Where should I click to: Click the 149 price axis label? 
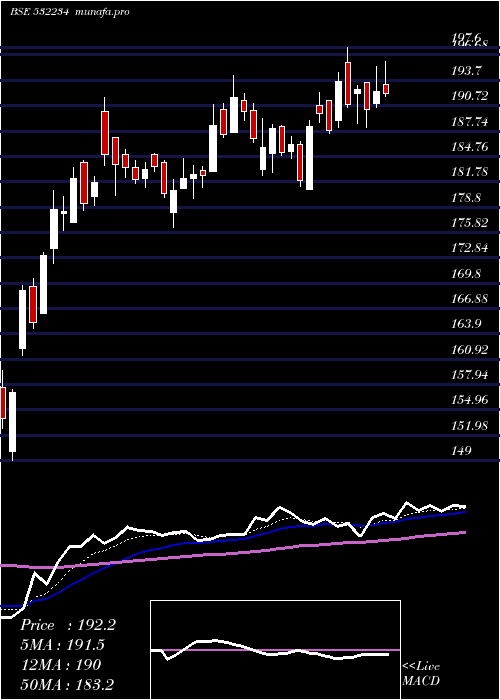pyautogui.click(x=461, y=450)
